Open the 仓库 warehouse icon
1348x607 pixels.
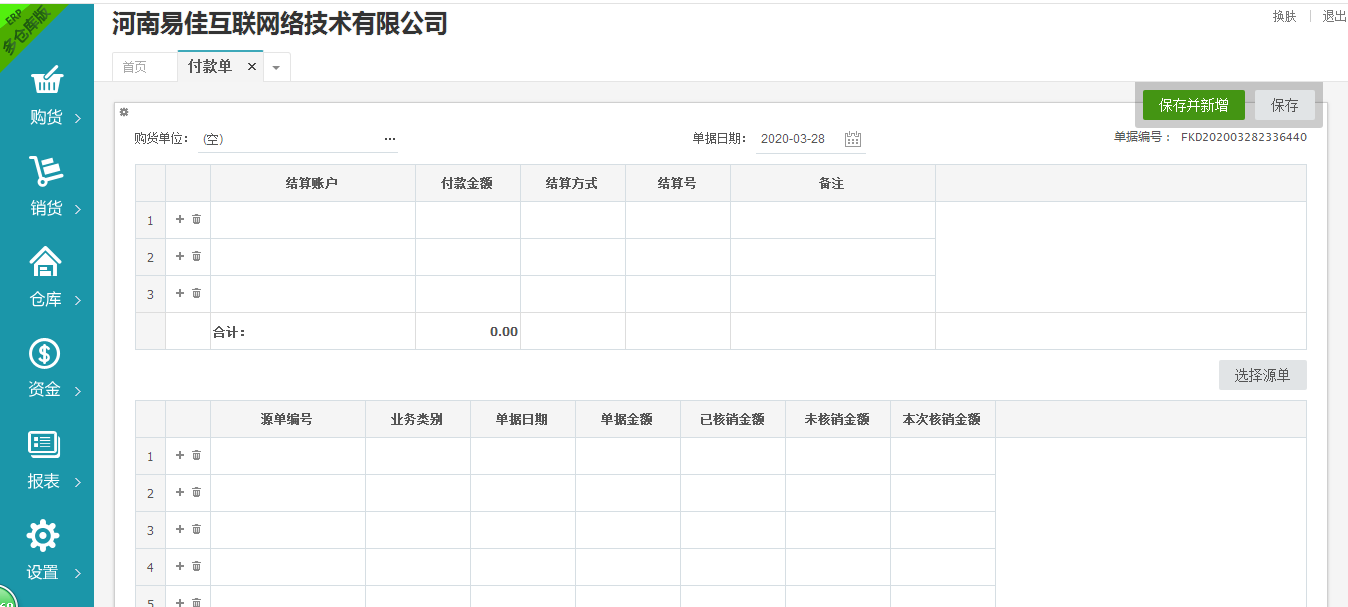46,262
